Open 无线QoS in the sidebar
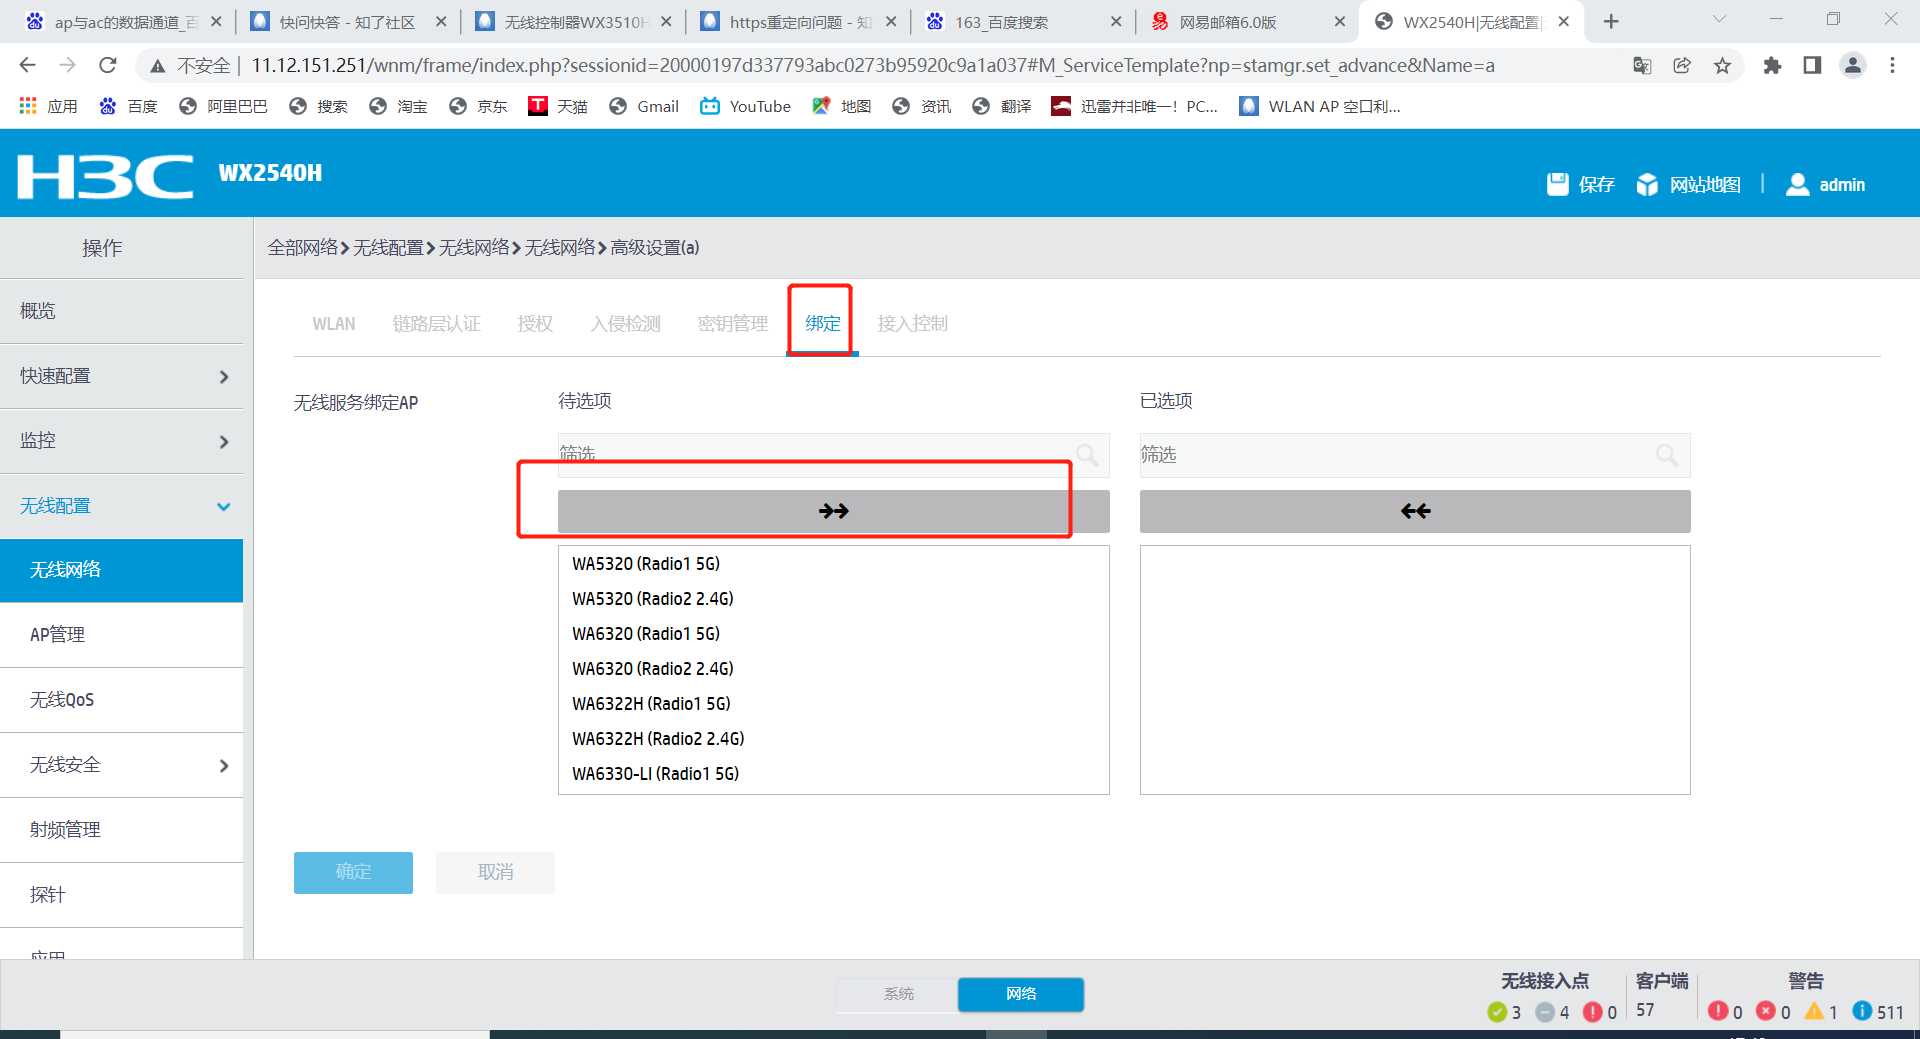1920x1039 pixels. pyautogui.click(x=121, y=700)
